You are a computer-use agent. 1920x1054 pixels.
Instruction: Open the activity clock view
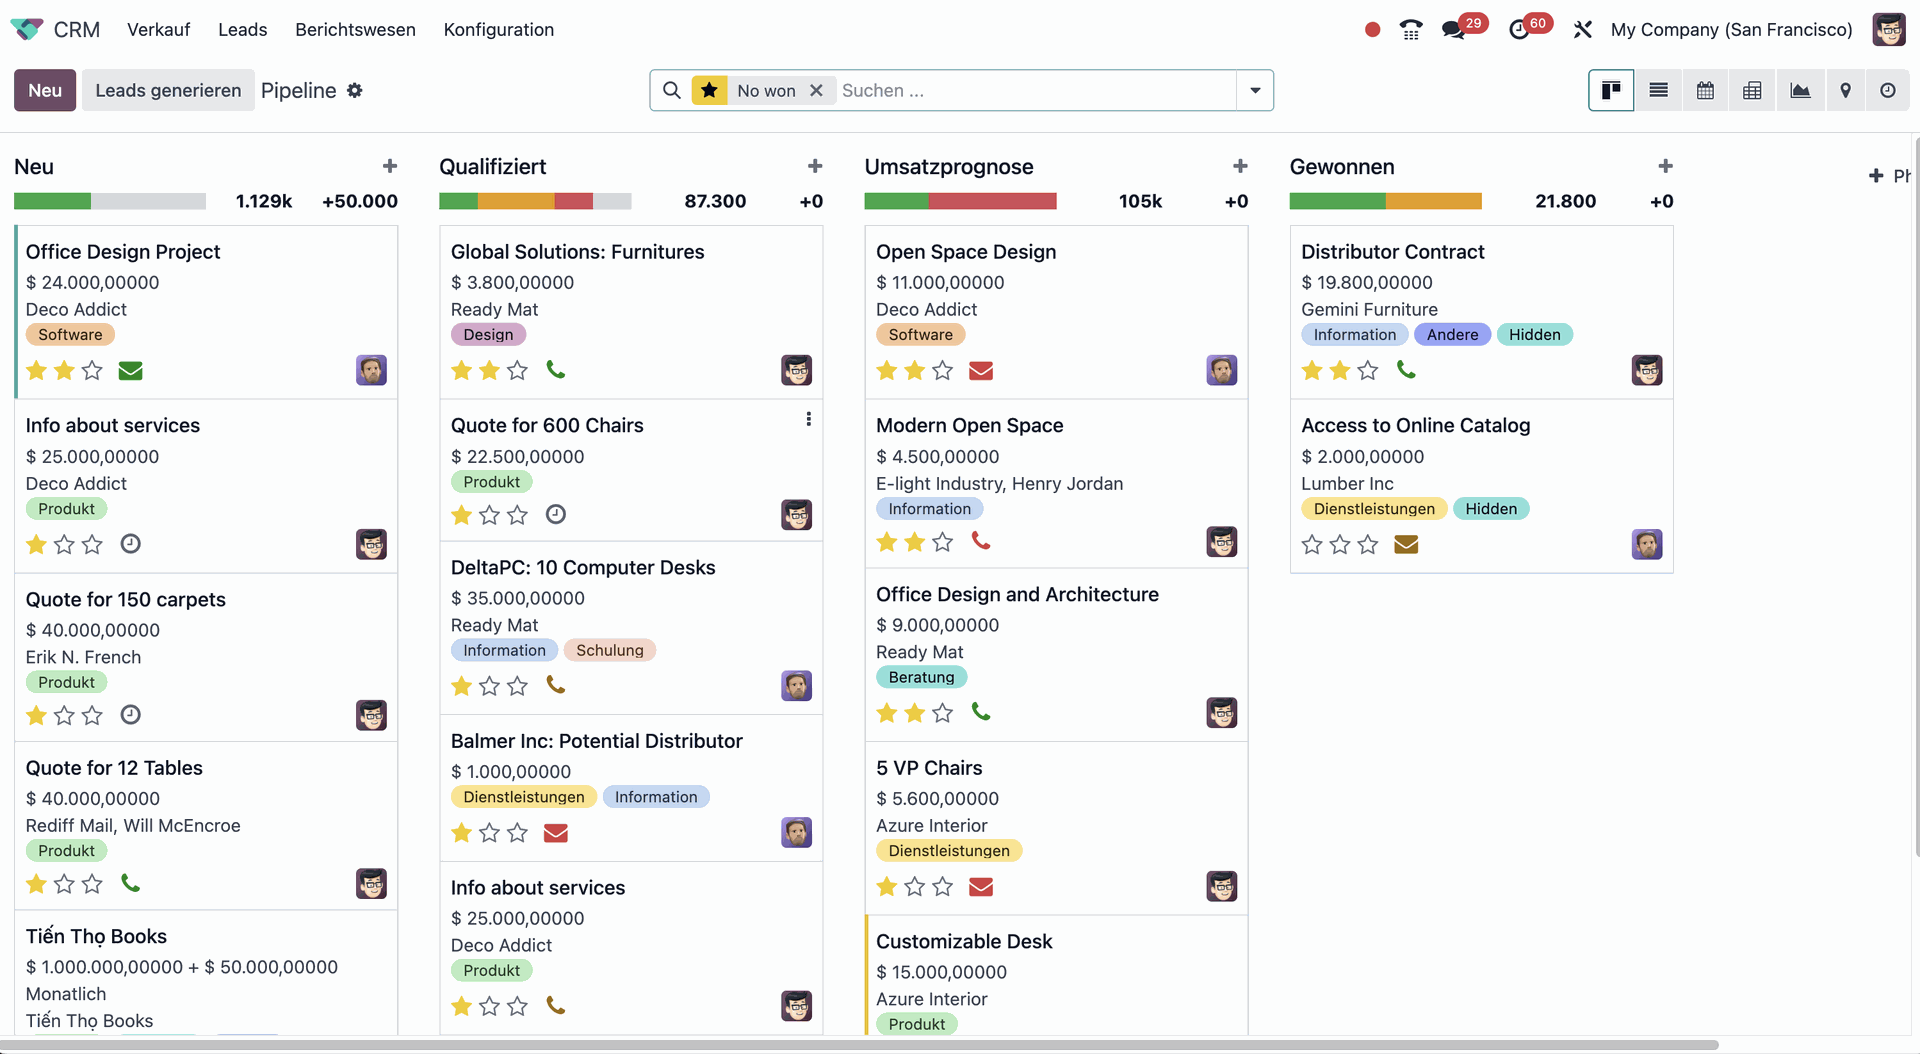[1887, 90]
